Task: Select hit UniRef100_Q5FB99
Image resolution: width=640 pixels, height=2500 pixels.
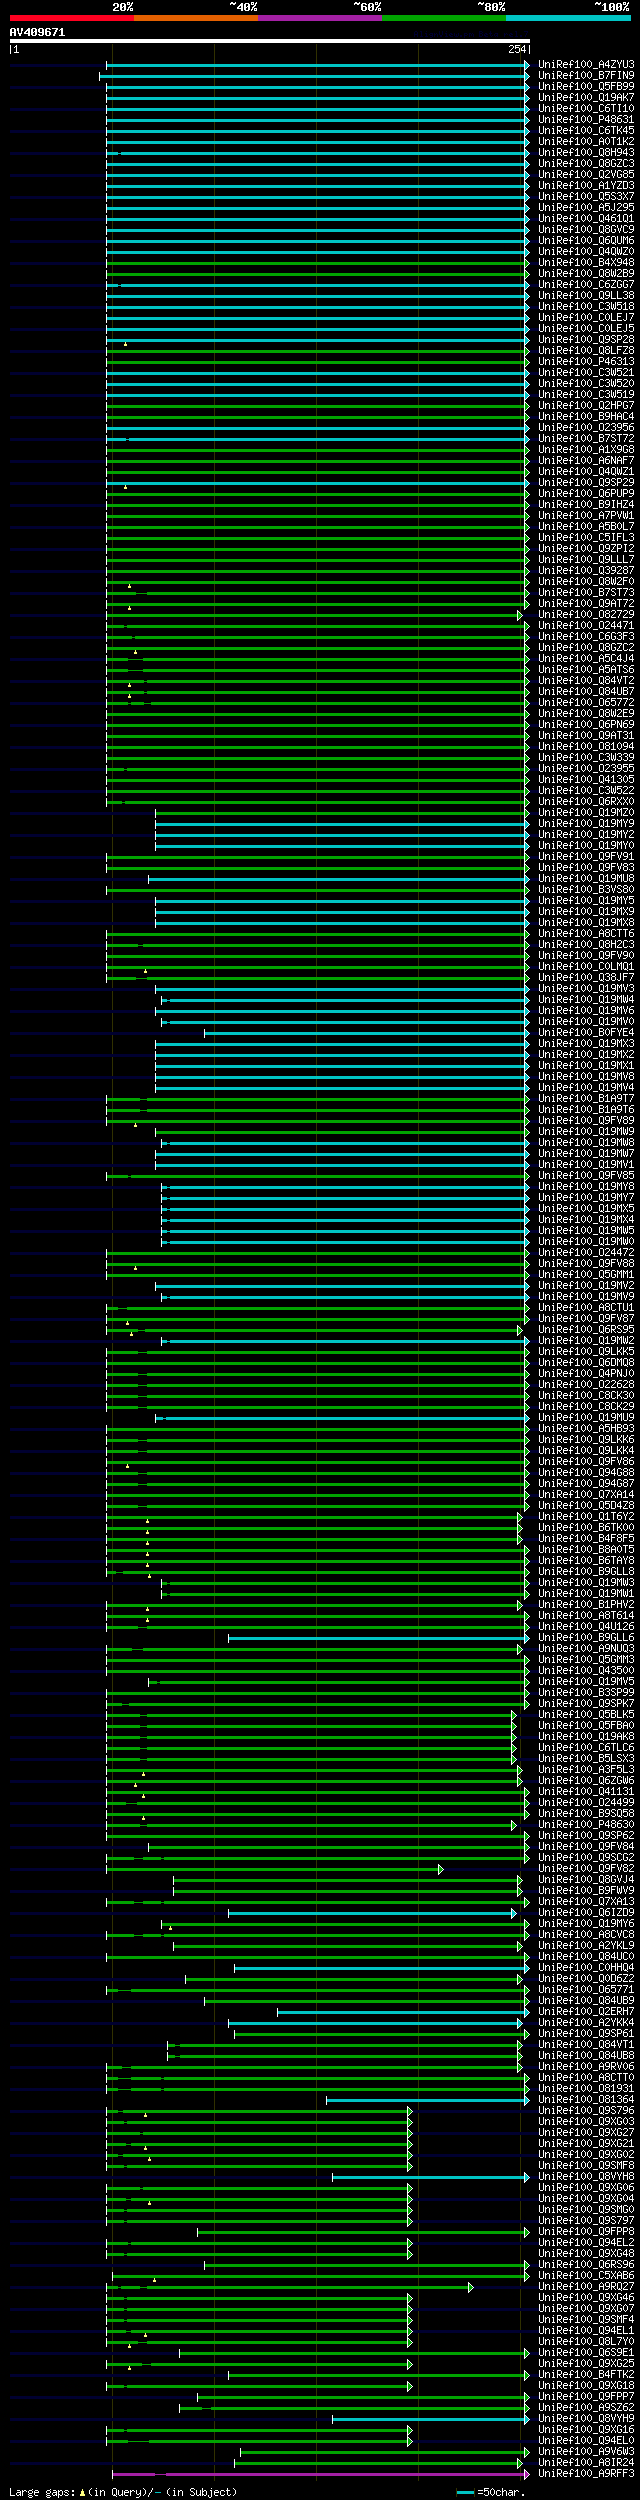Action: coord(586,86)
